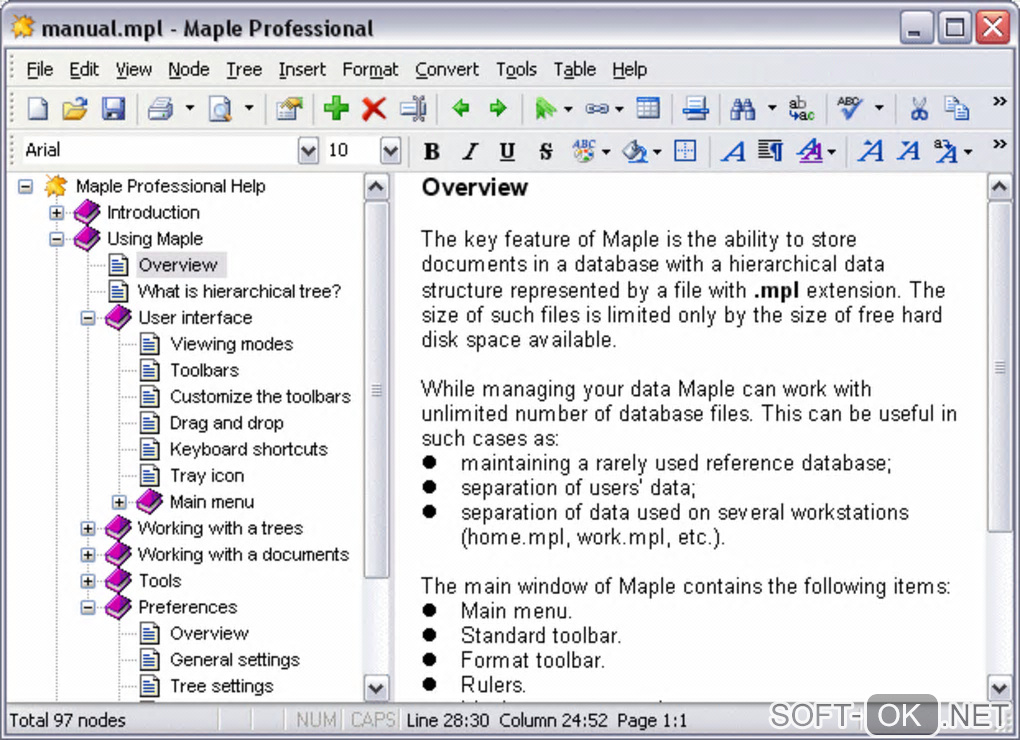
Task: Click document pane scroll down arrow
Action: [999, 687]
